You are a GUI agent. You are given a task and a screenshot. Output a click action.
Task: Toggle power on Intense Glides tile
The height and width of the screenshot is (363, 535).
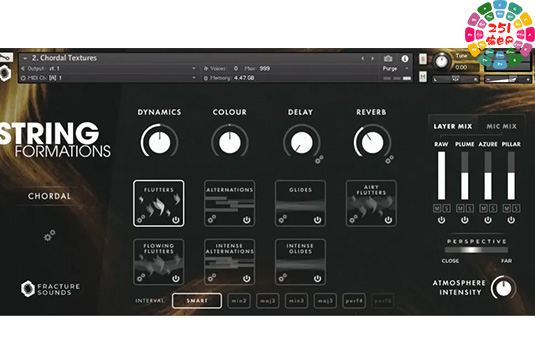point(317,278)
